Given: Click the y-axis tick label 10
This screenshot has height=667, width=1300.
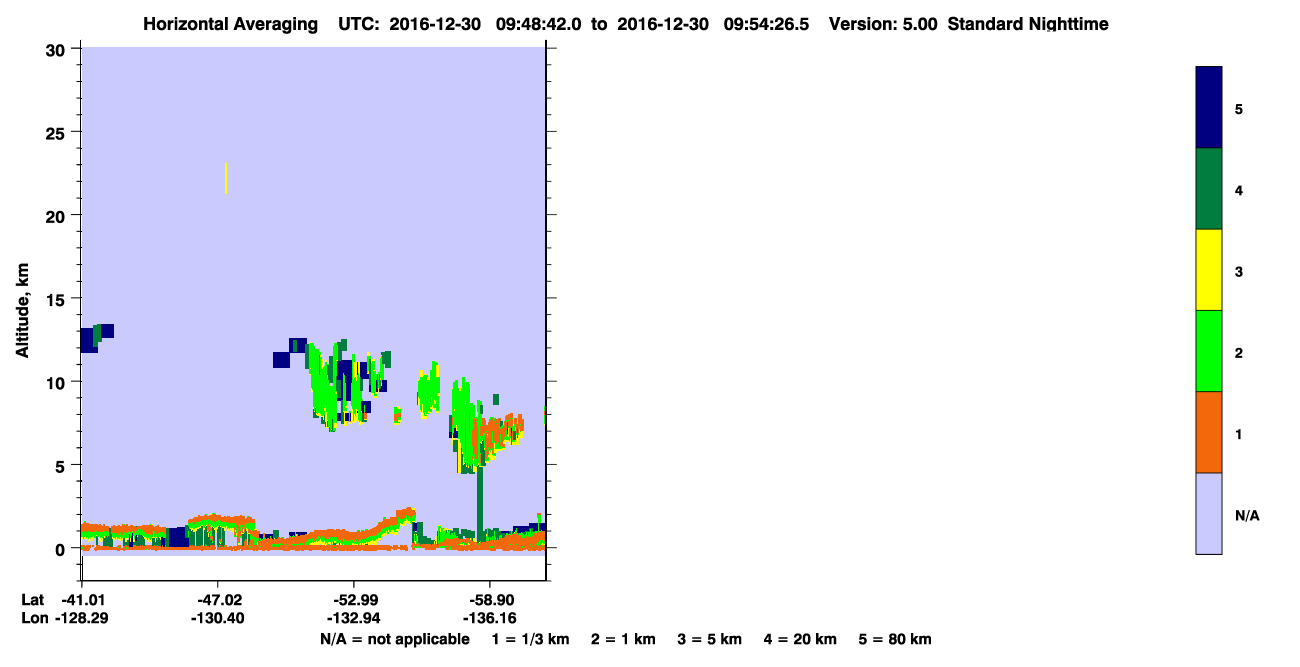Looking at the screenshot, I should (57, 382).
